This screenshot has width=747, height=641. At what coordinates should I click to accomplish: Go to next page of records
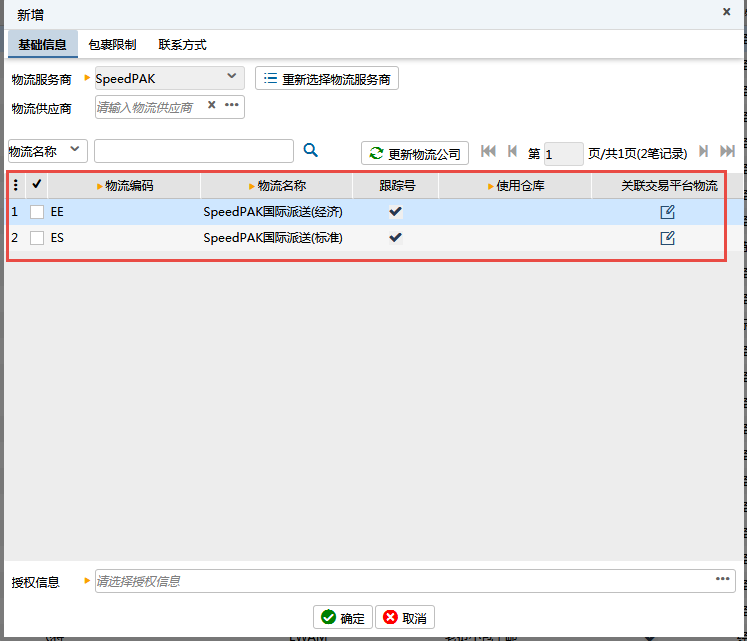coord(704,151)
